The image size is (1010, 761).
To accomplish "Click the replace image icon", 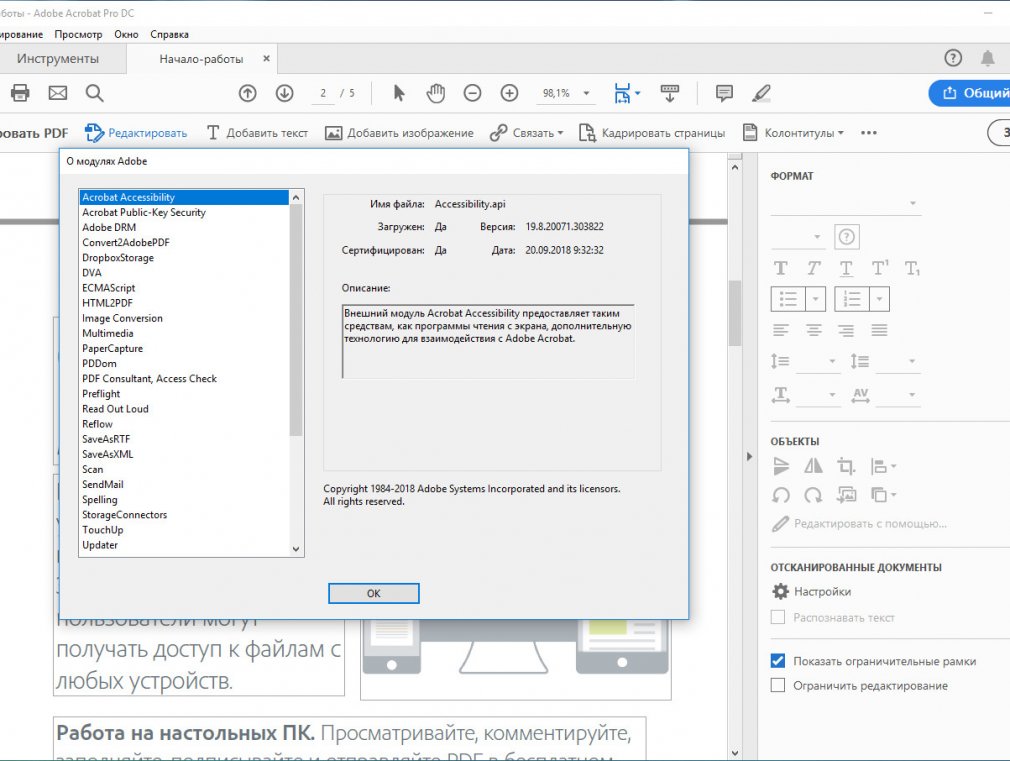I will pyautogui.click(x=846, y=495).
